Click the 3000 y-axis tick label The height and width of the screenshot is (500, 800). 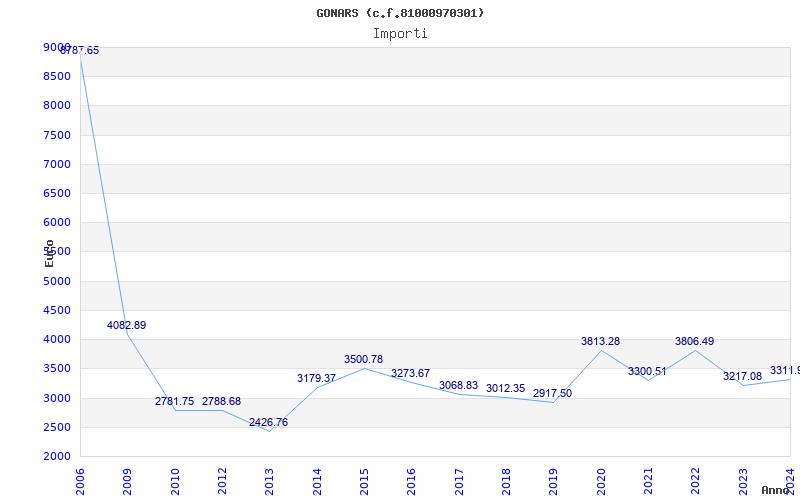(x=57, y=398)
